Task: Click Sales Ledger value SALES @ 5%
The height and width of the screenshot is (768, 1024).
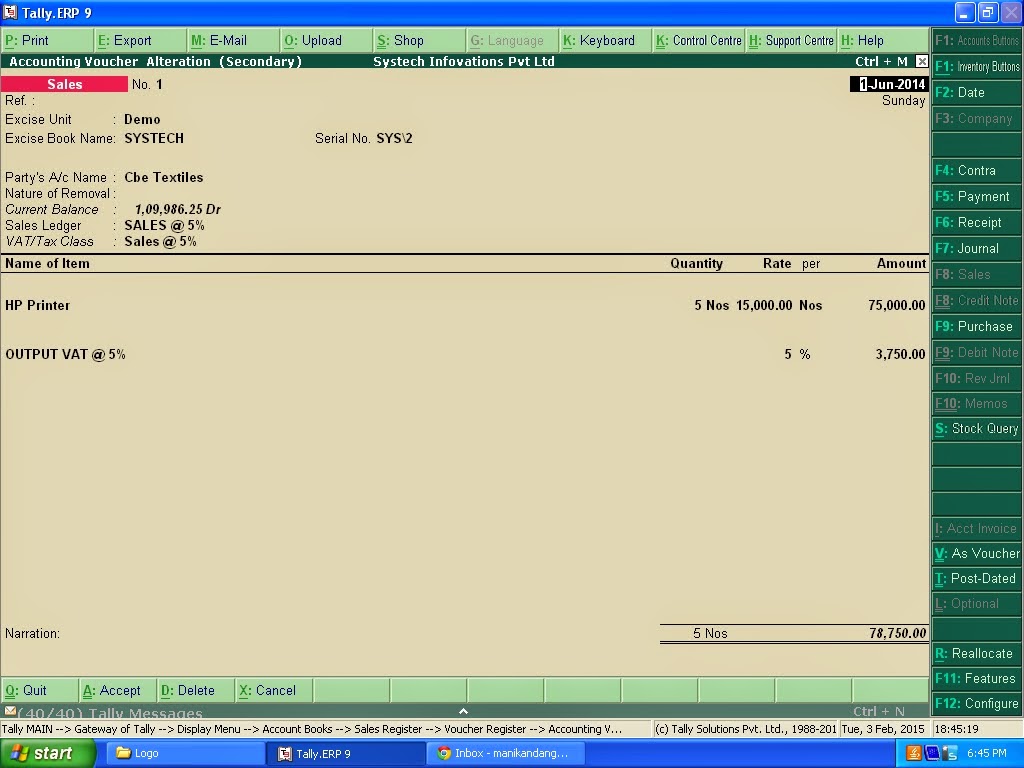Action: (x=164, y=225)
